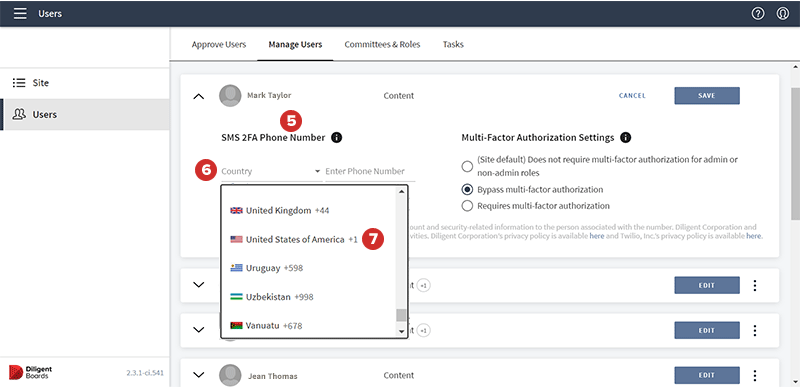Select Requires multi-factor authorization radio
Image resolution: width=800 pixels, height=387 pixels.
coord(467,206)
